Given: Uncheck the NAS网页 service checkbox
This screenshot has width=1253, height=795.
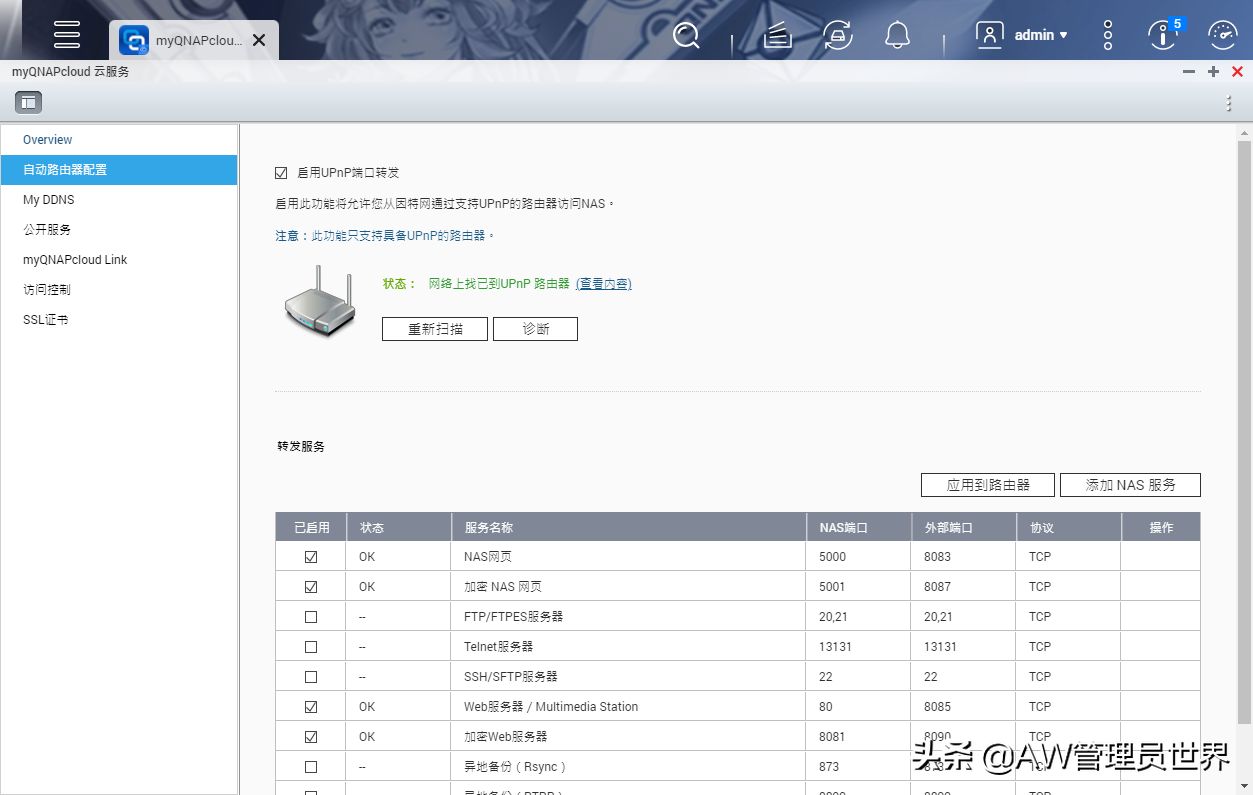Looking at the screenshot, I should coord(311,557).
